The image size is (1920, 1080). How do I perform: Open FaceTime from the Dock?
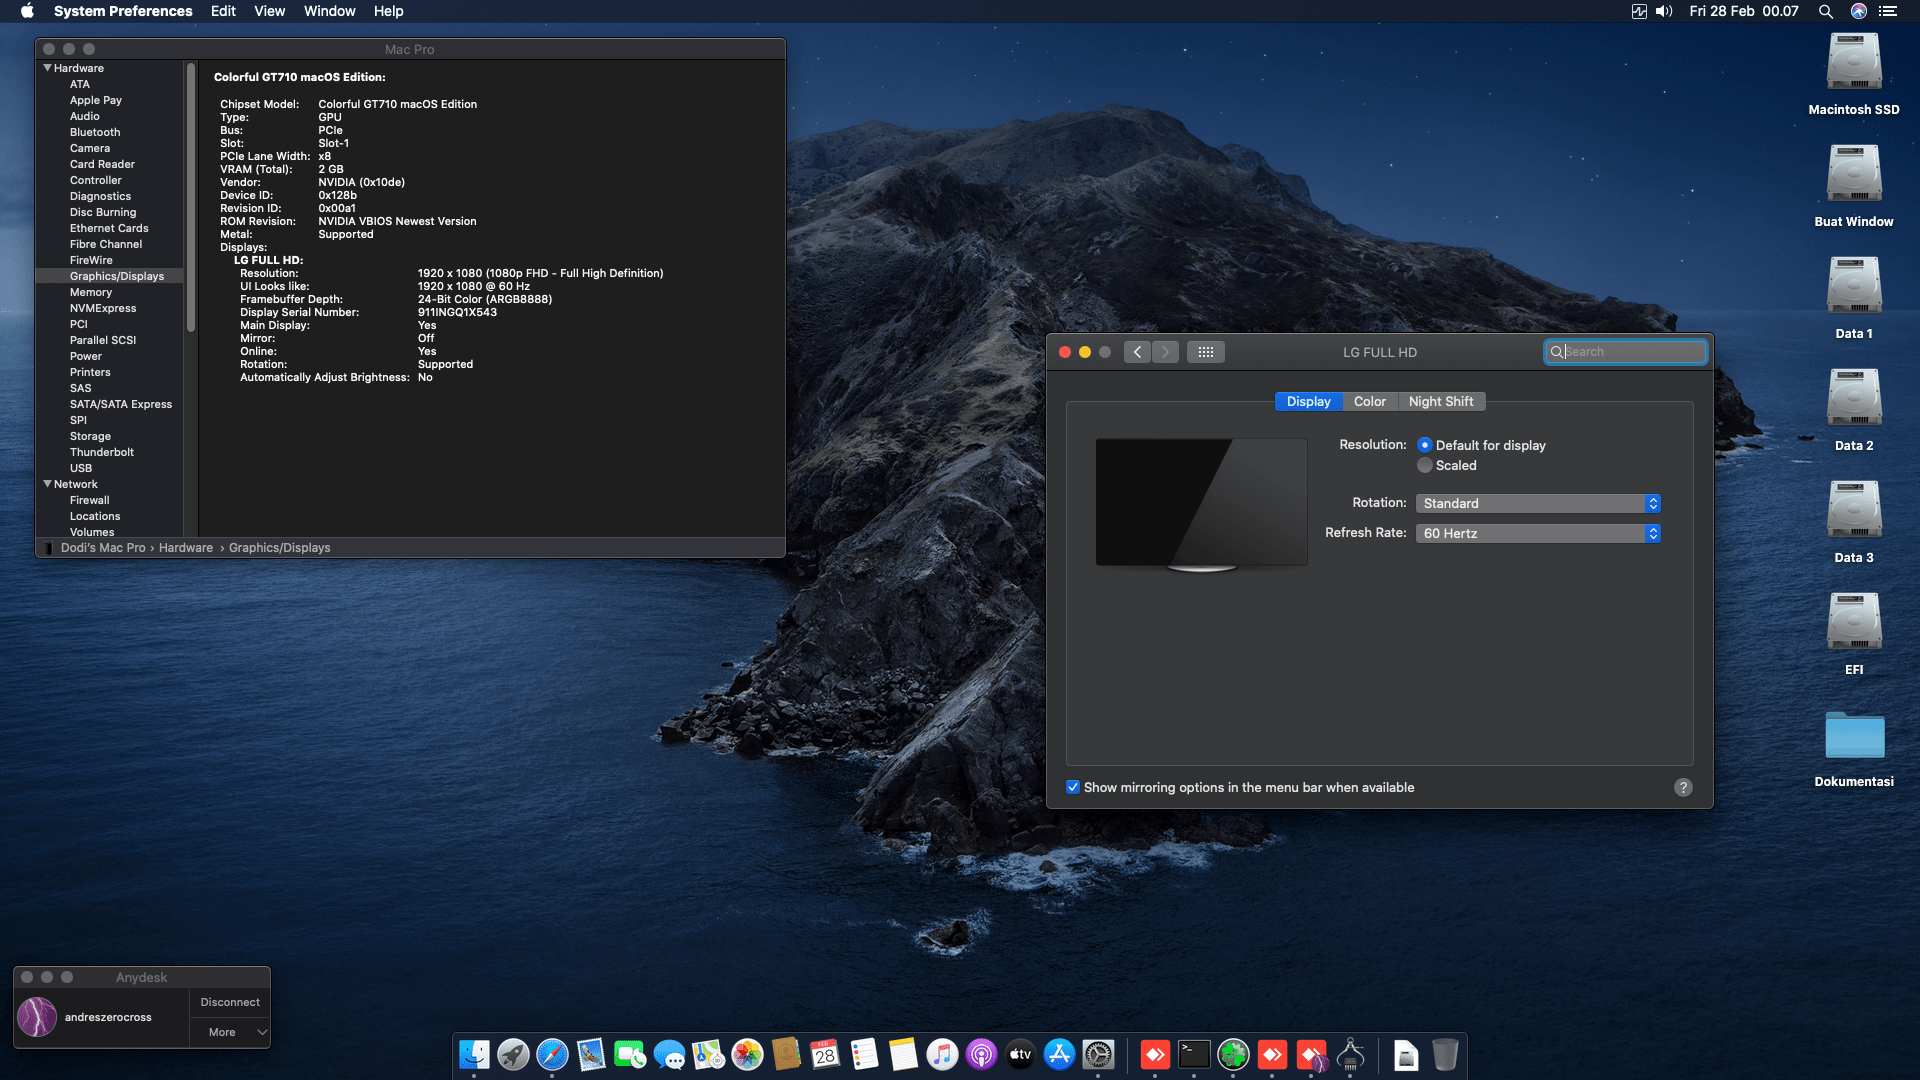(630, 1054)
